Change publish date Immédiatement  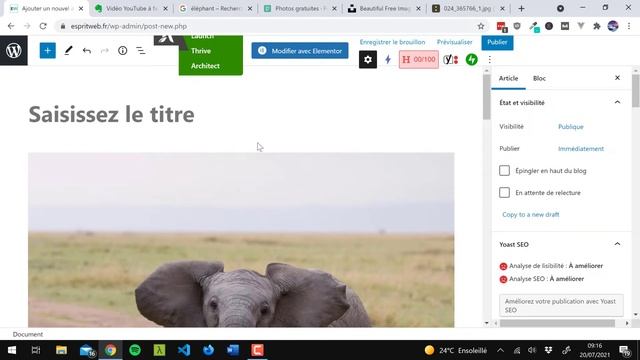click(x=581, y=149)
